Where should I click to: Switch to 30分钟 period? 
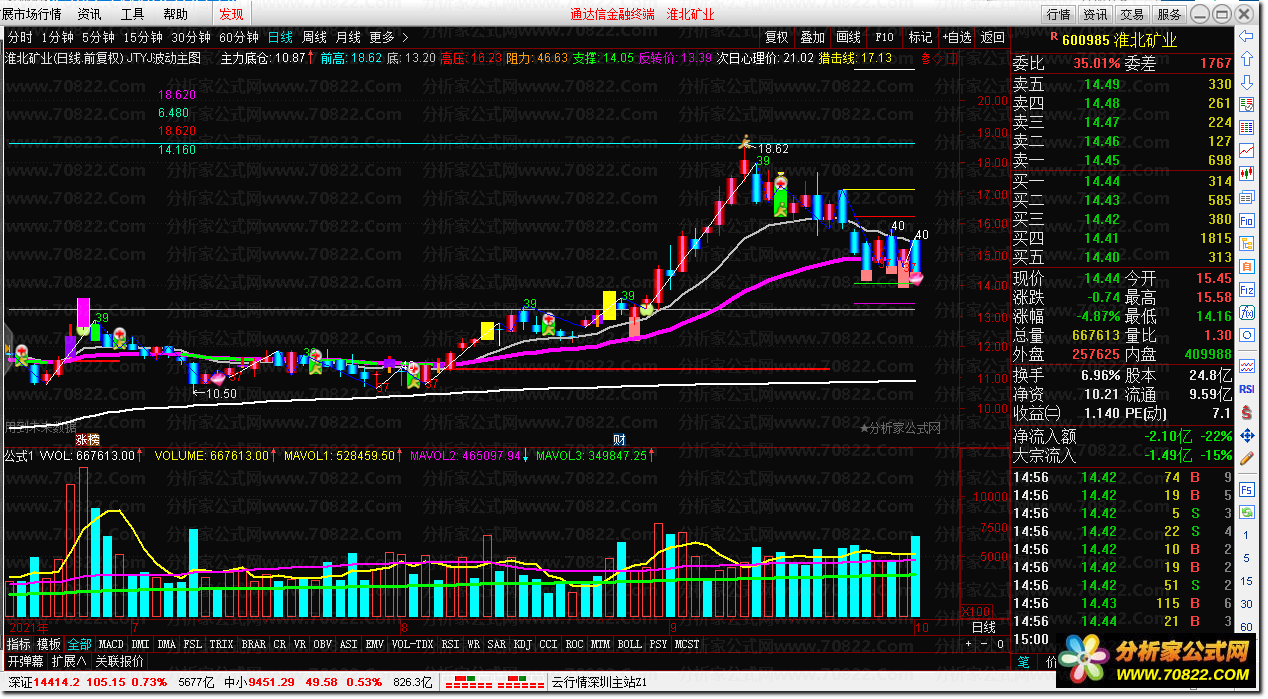coord(192,38)
